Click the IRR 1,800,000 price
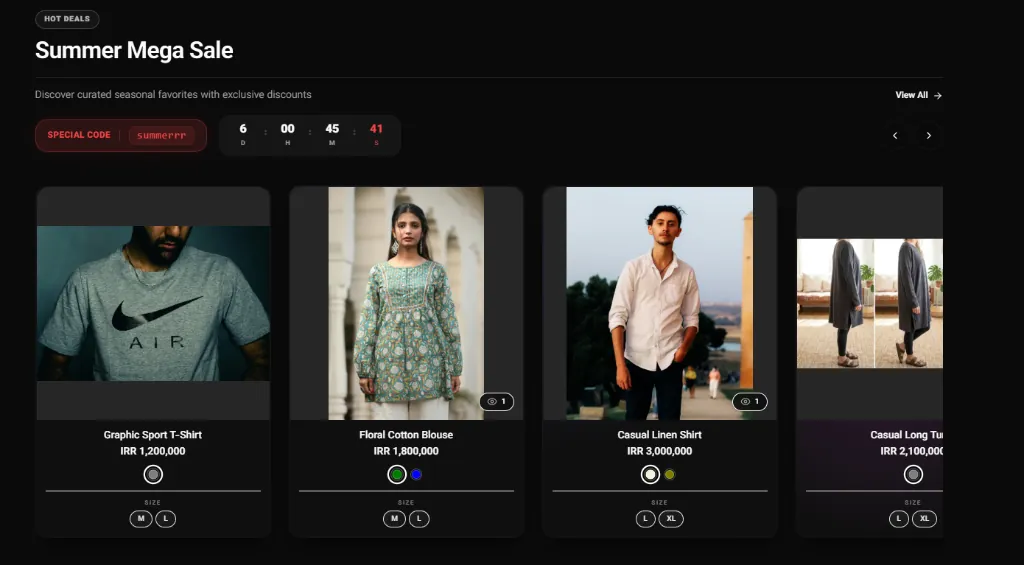Screen dimensions: 1024x565 (406, 451)
